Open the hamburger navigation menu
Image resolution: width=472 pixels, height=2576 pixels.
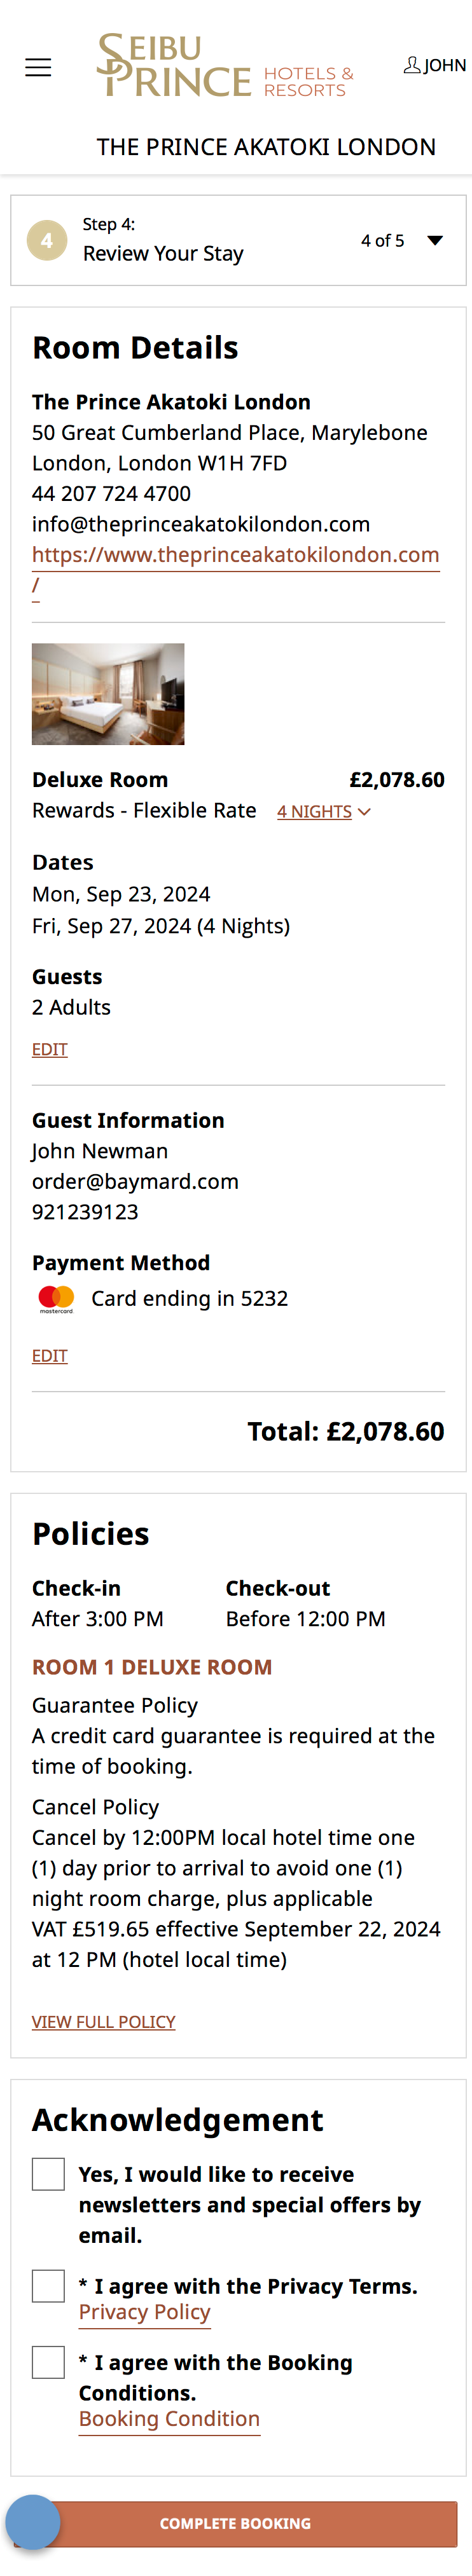tap(38, 68)
